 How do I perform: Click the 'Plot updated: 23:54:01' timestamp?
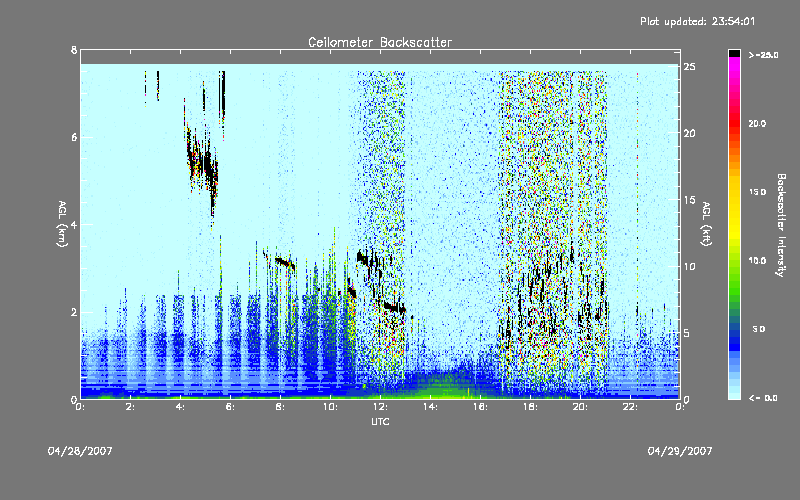[697, 21]
